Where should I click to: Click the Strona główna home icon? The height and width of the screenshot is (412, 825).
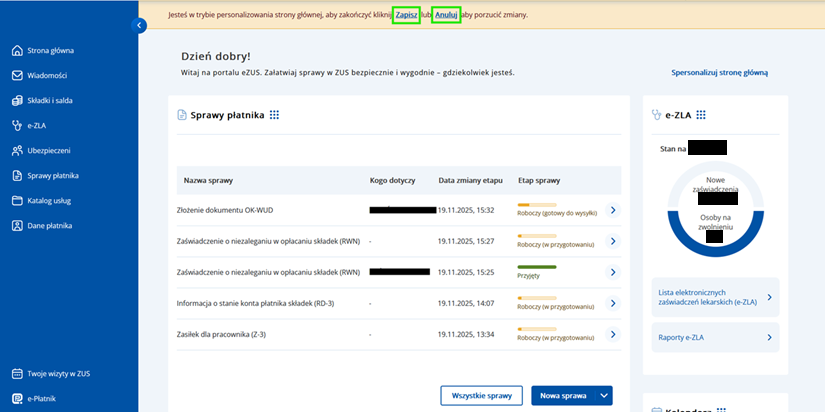click(x=17, y=50)
